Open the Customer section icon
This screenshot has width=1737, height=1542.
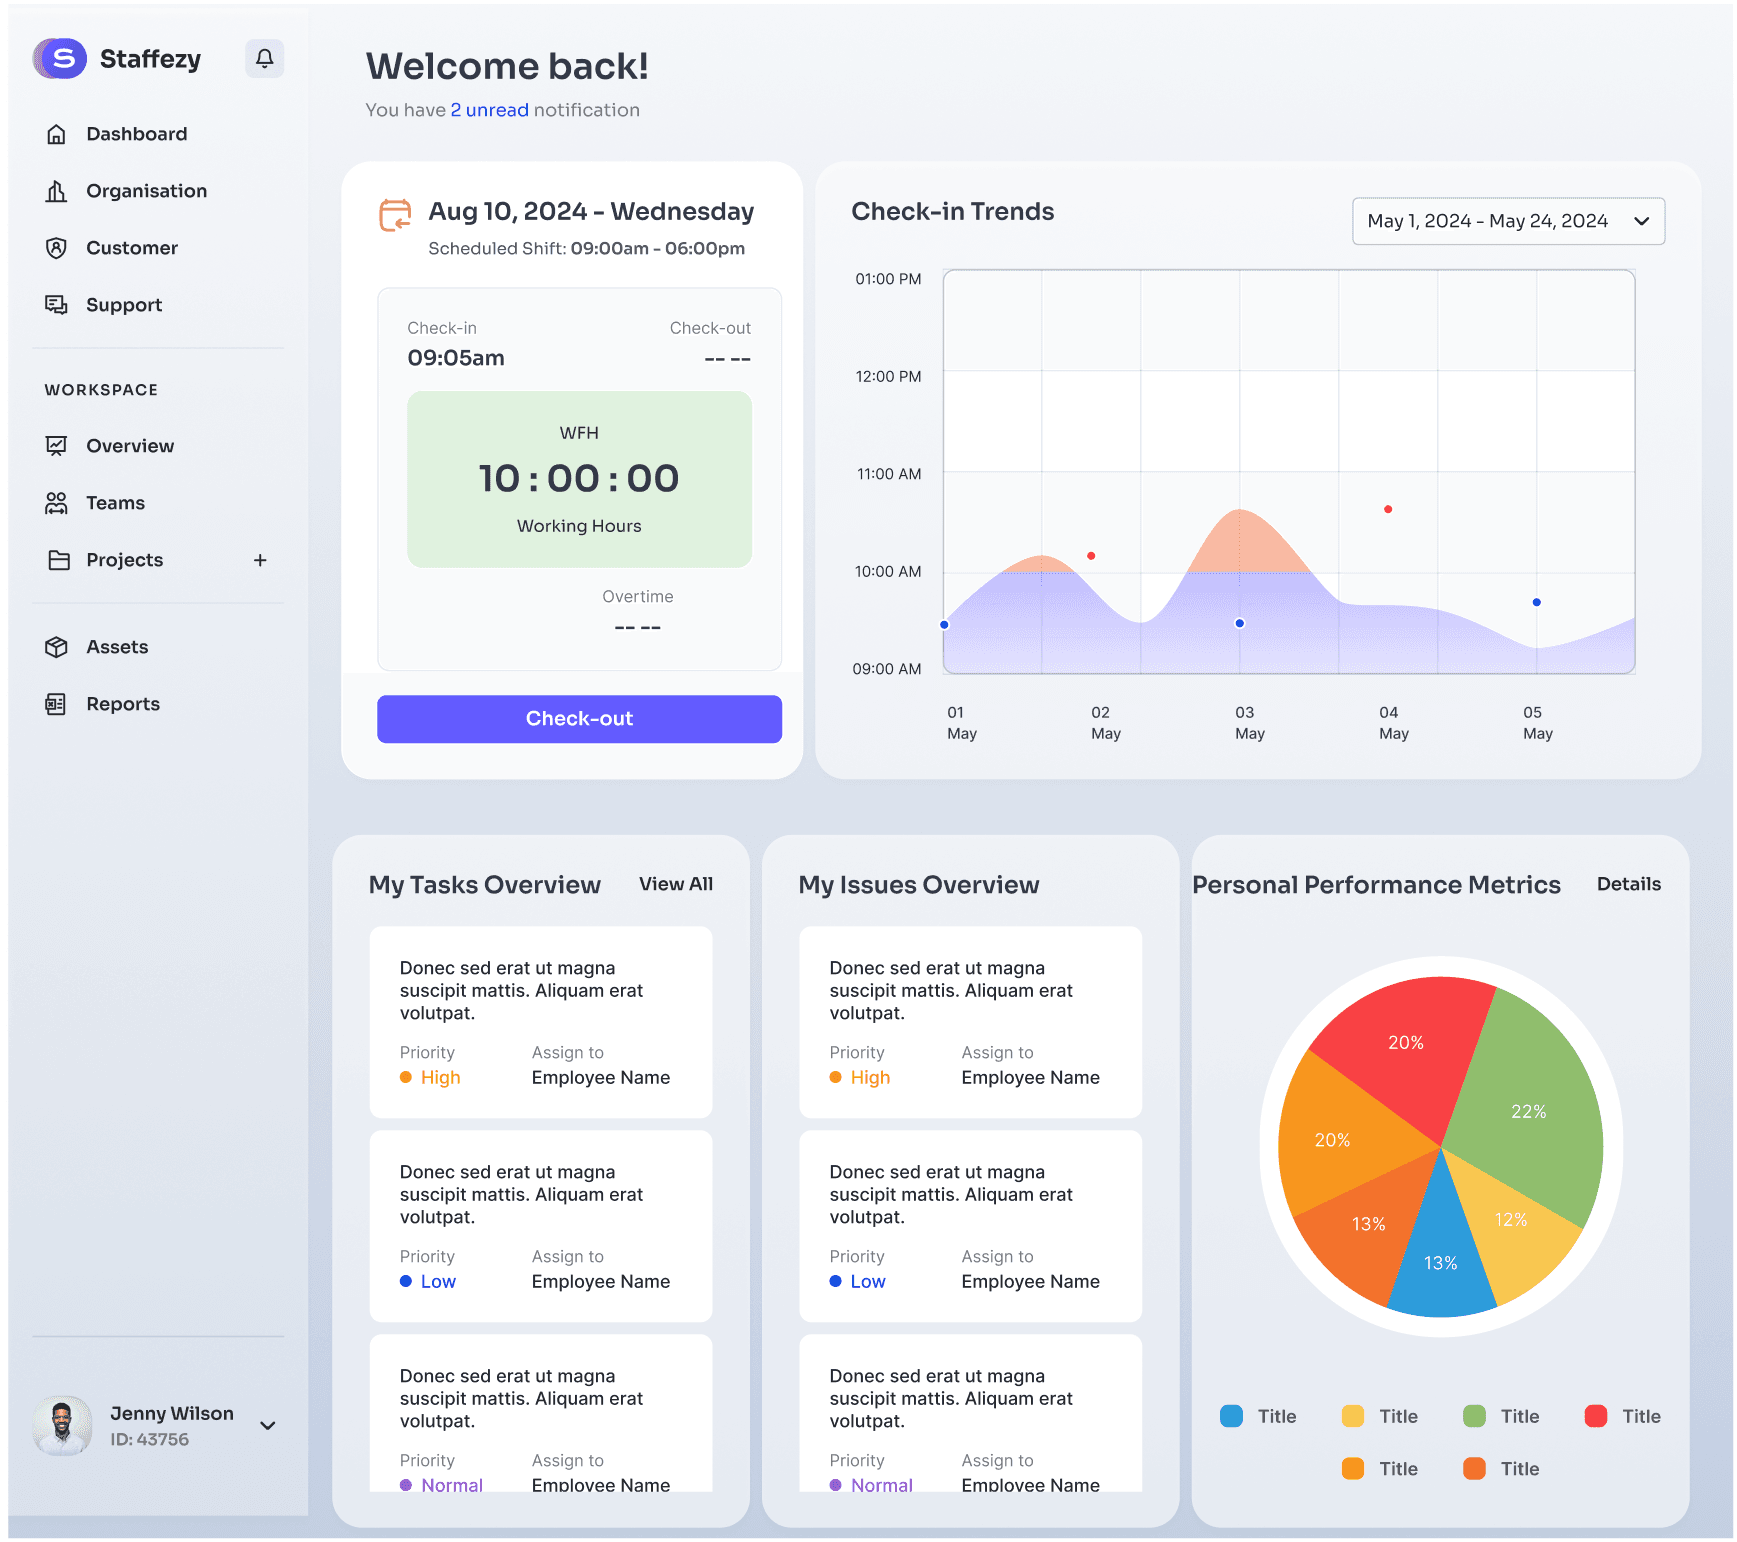[56, 247]
